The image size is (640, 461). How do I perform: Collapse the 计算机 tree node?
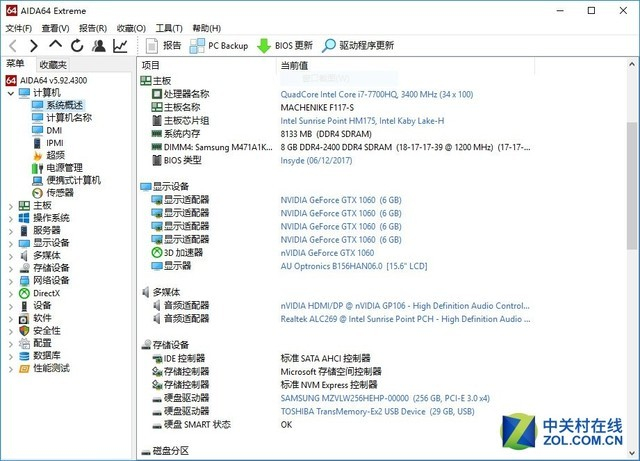11,94
